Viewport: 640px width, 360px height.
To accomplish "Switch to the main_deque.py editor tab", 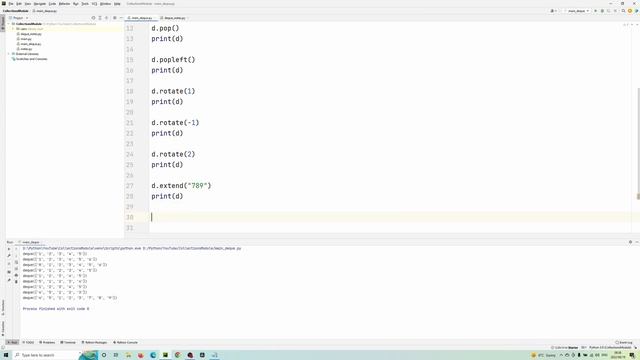I will (x=141, y=18).
